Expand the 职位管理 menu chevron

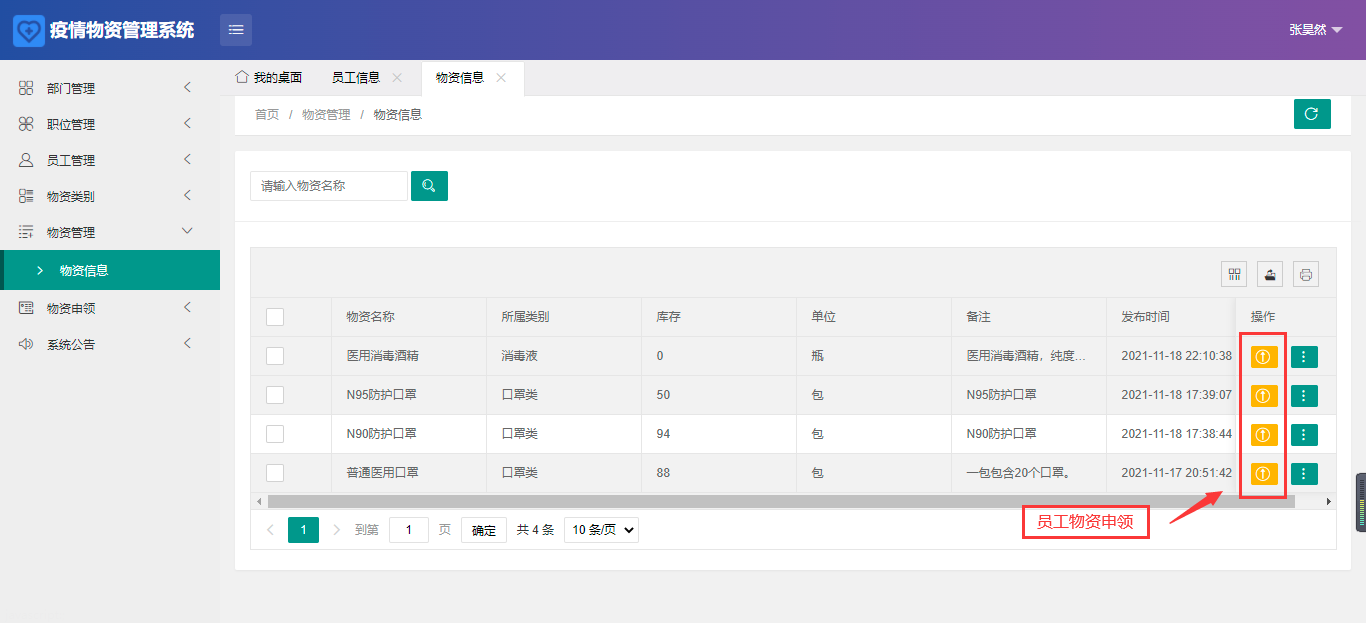point(187,124)
